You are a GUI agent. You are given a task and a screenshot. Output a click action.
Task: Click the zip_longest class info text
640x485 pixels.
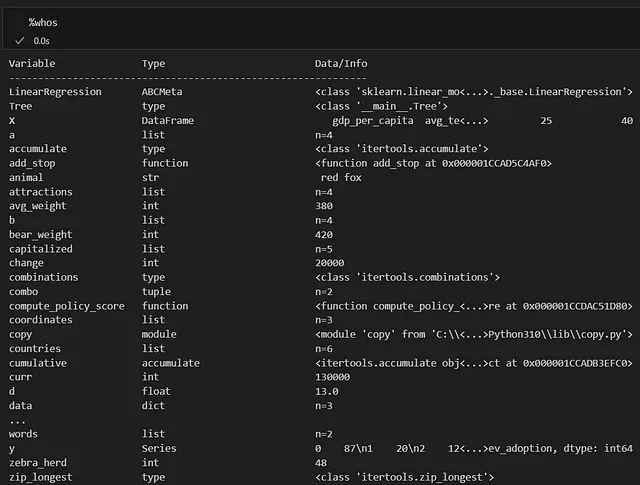click(x=404, y=477)
